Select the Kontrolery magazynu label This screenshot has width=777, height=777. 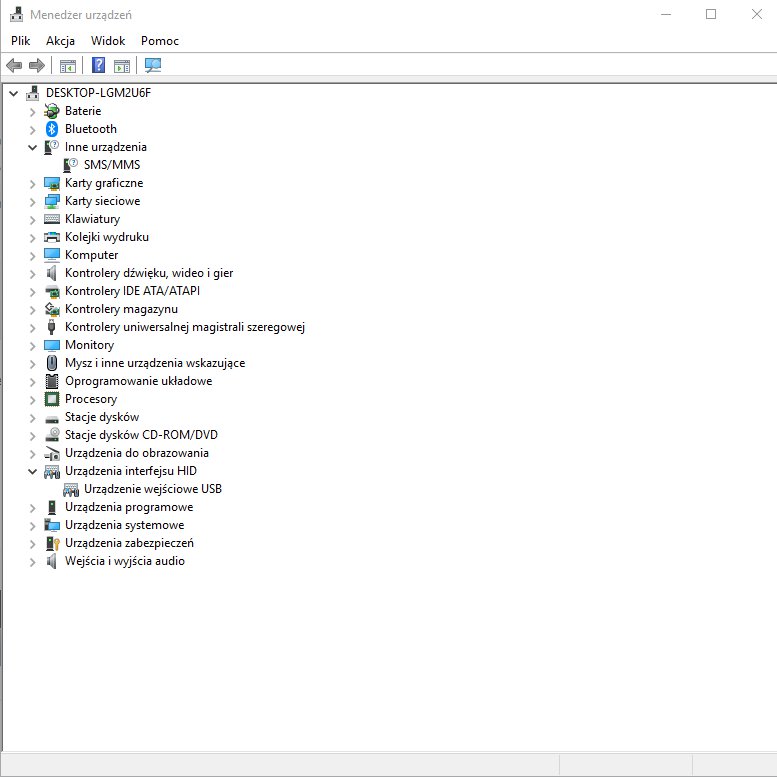pos(121,309)
